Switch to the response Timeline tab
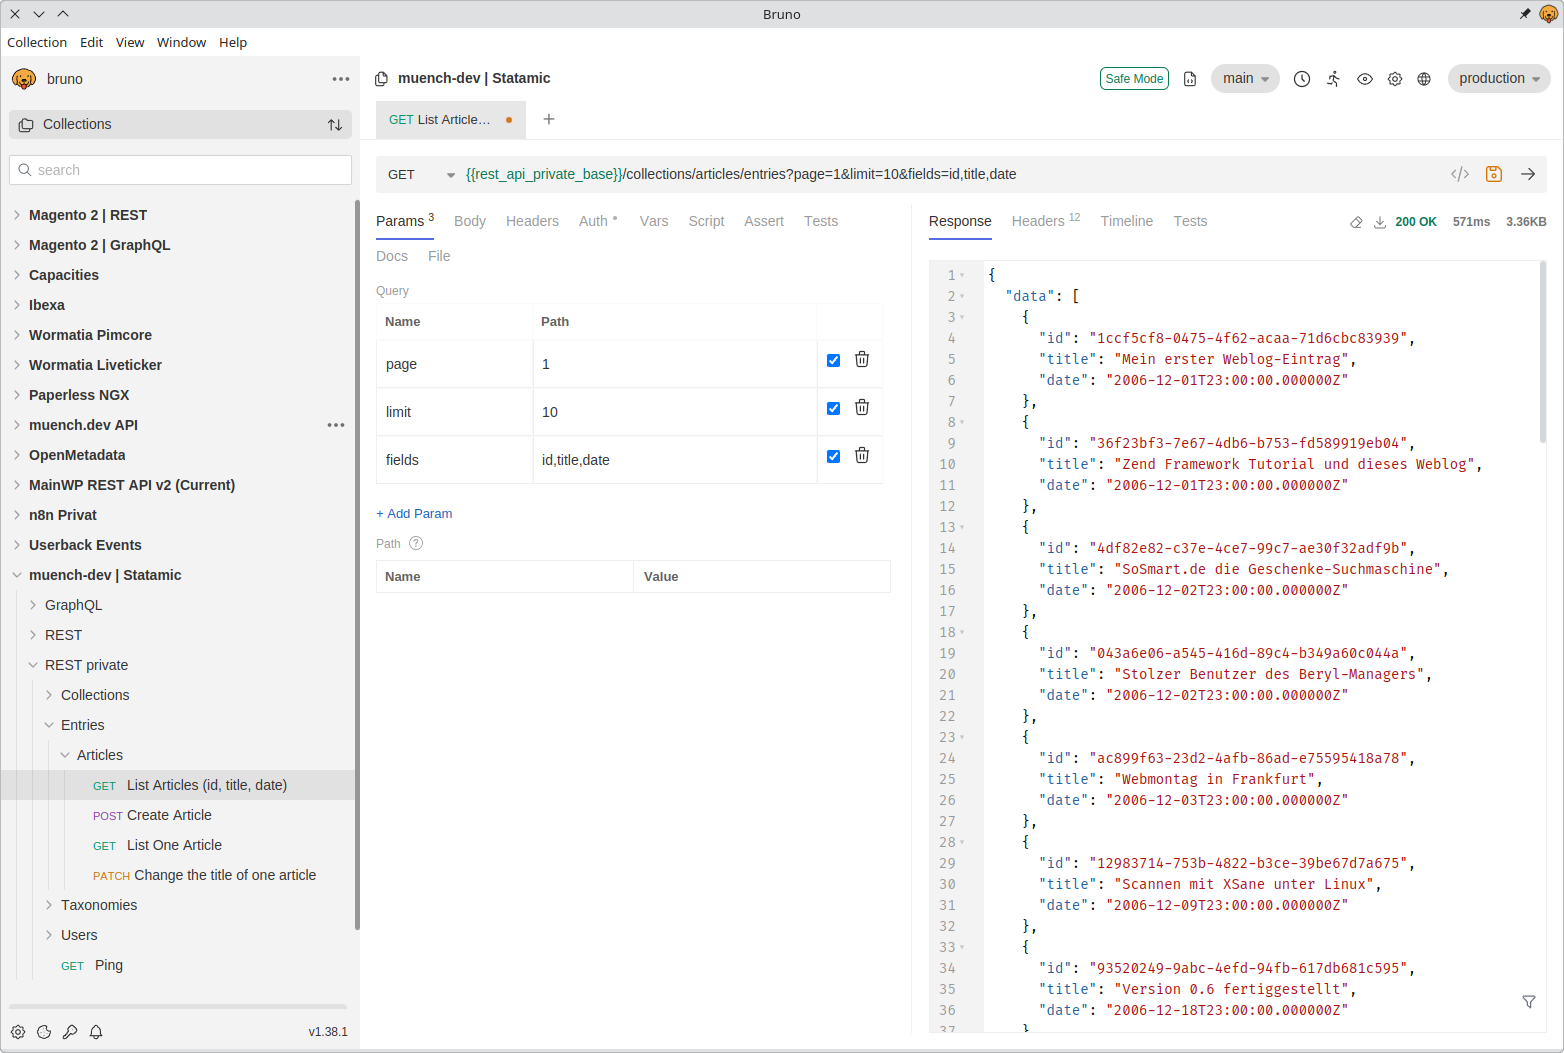The image size is (1564, 1053). coord(1126,221)
